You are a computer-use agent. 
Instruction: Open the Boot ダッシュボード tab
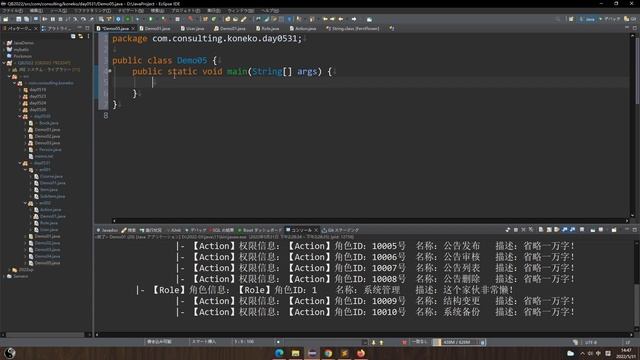coord(260,230)
